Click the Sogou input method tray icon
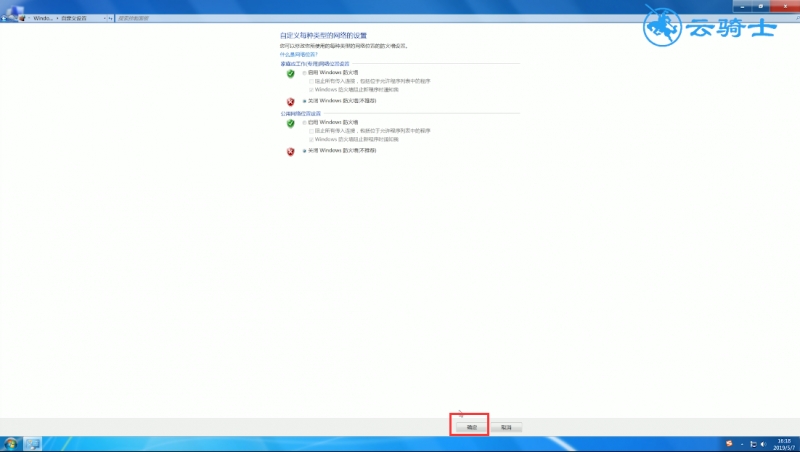The image size is (800, 452). [x=729, y=444]
